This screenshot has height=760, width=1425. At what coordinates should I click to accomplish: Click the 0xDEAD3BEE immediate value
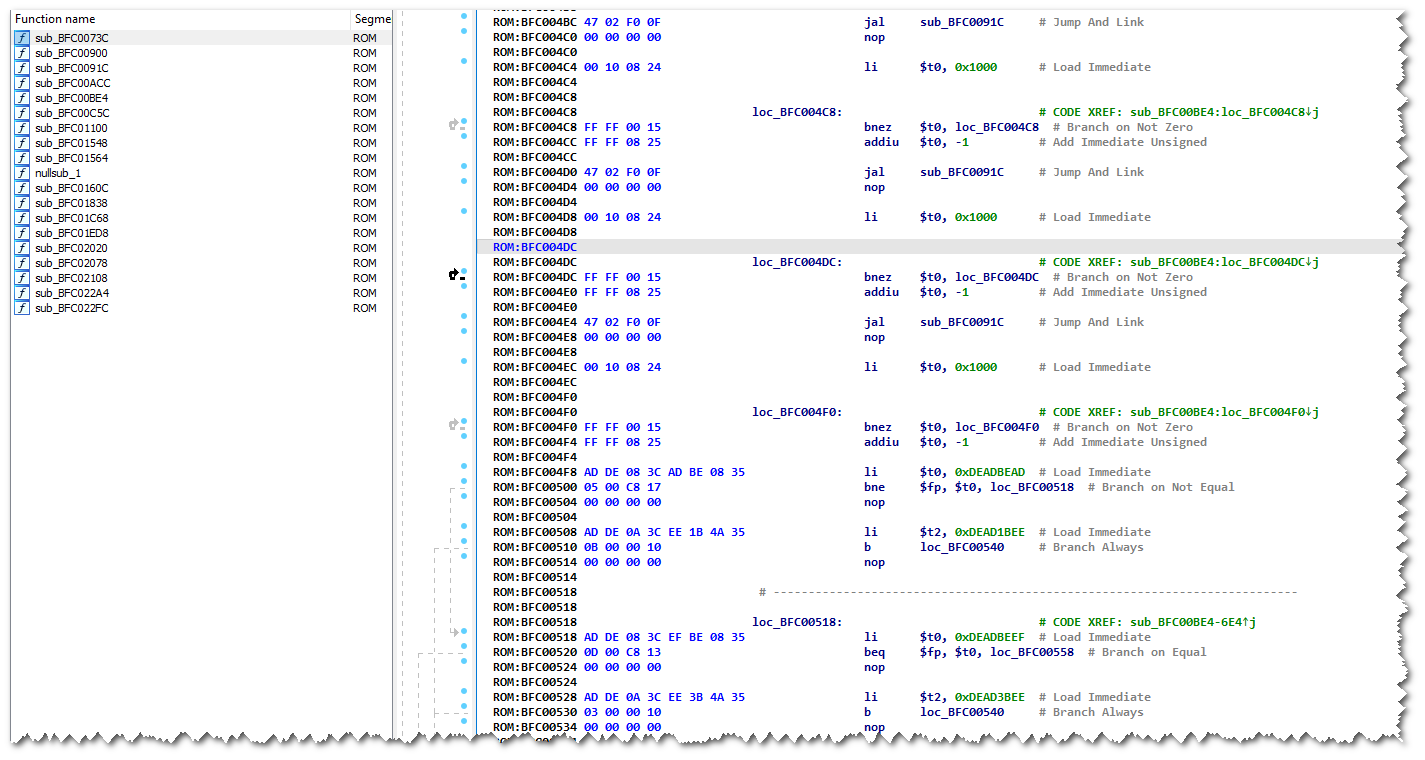tap(990, 697)
